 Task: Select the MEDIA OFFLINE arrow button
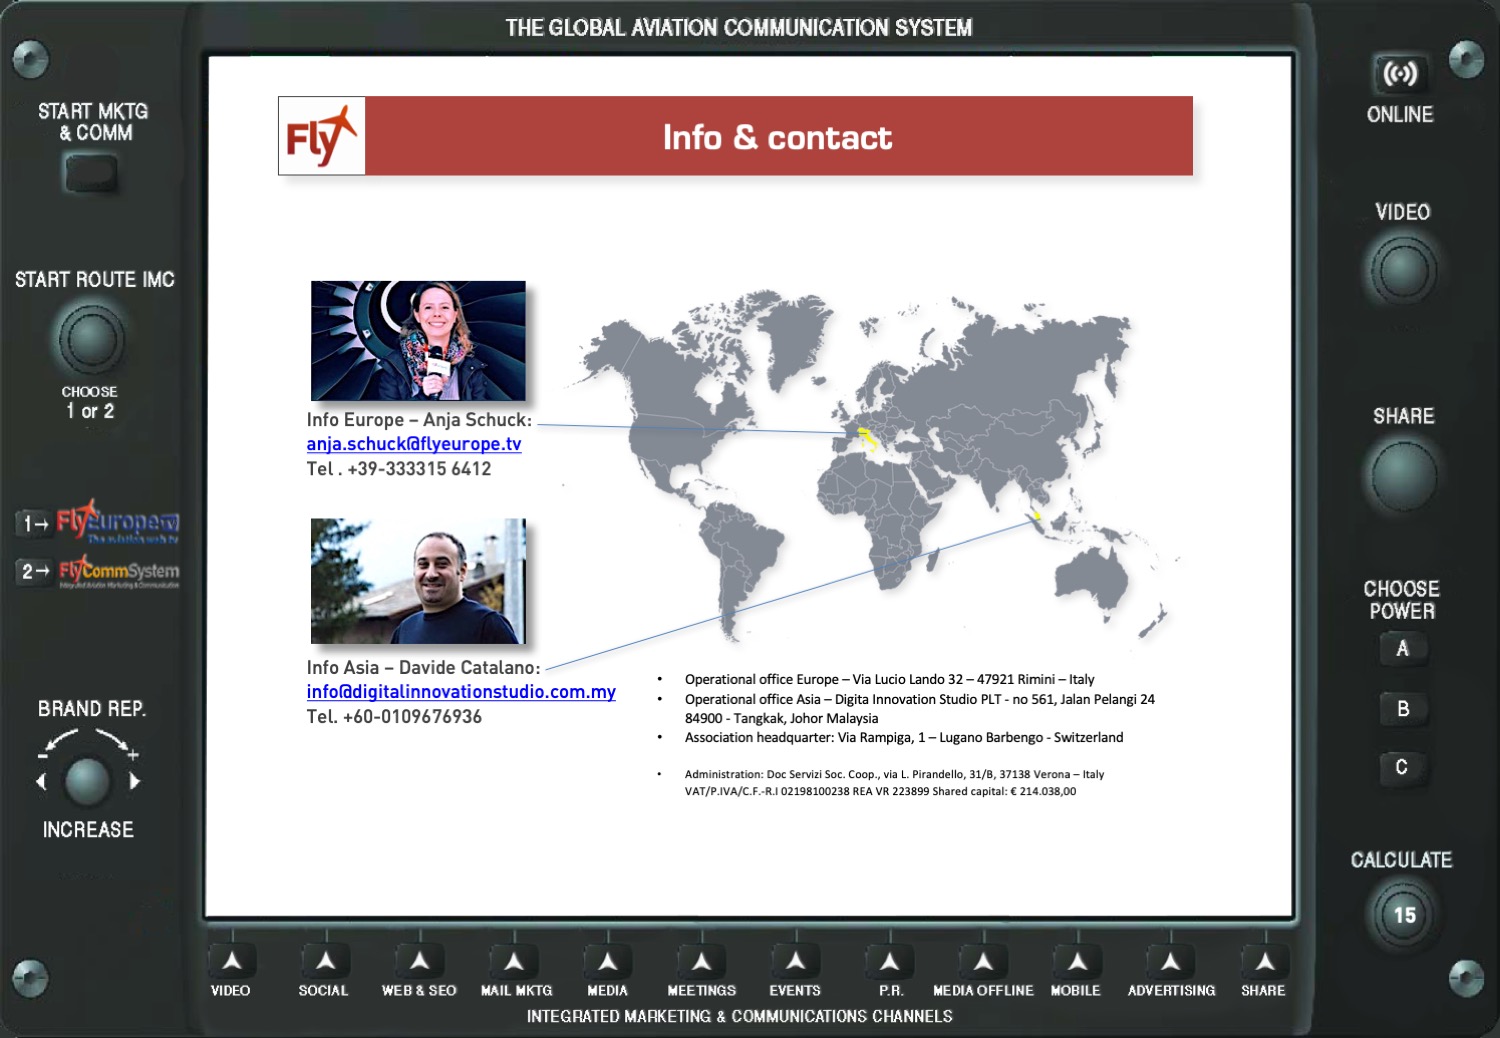984,961
